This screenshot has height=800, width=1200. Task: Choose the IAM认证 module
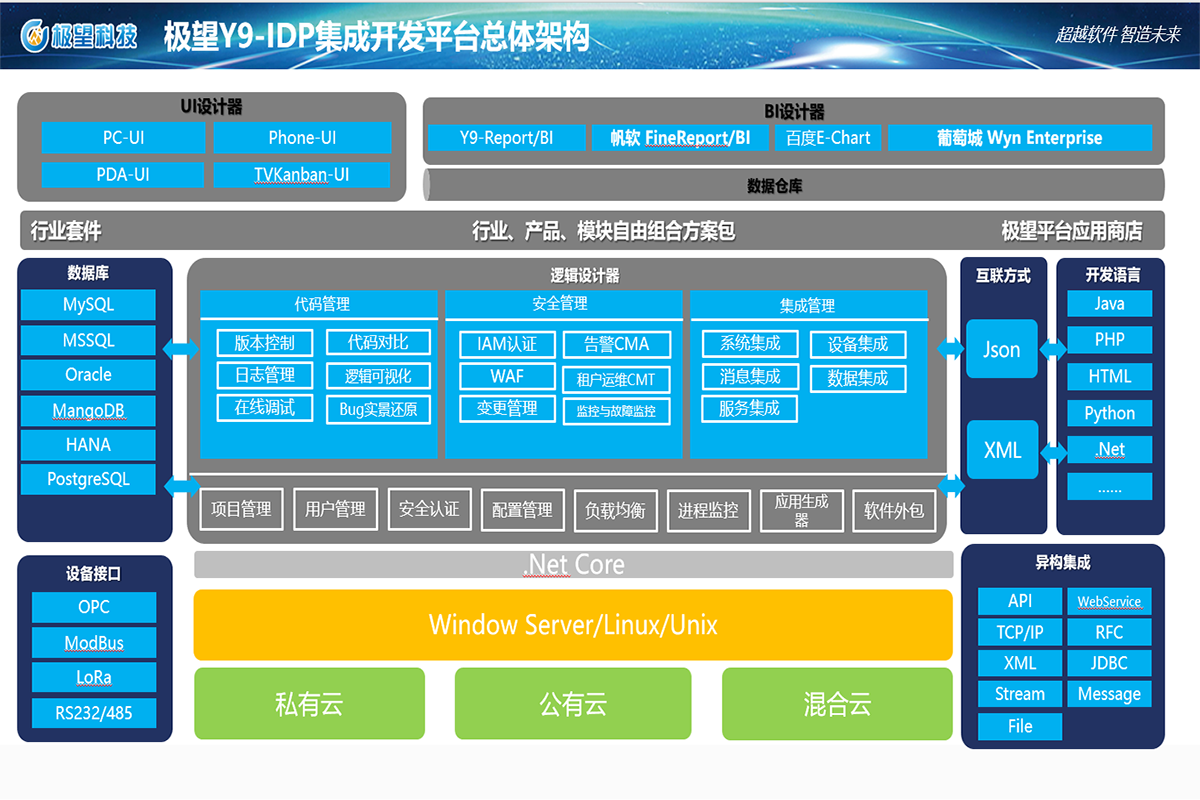click(507, 344)
